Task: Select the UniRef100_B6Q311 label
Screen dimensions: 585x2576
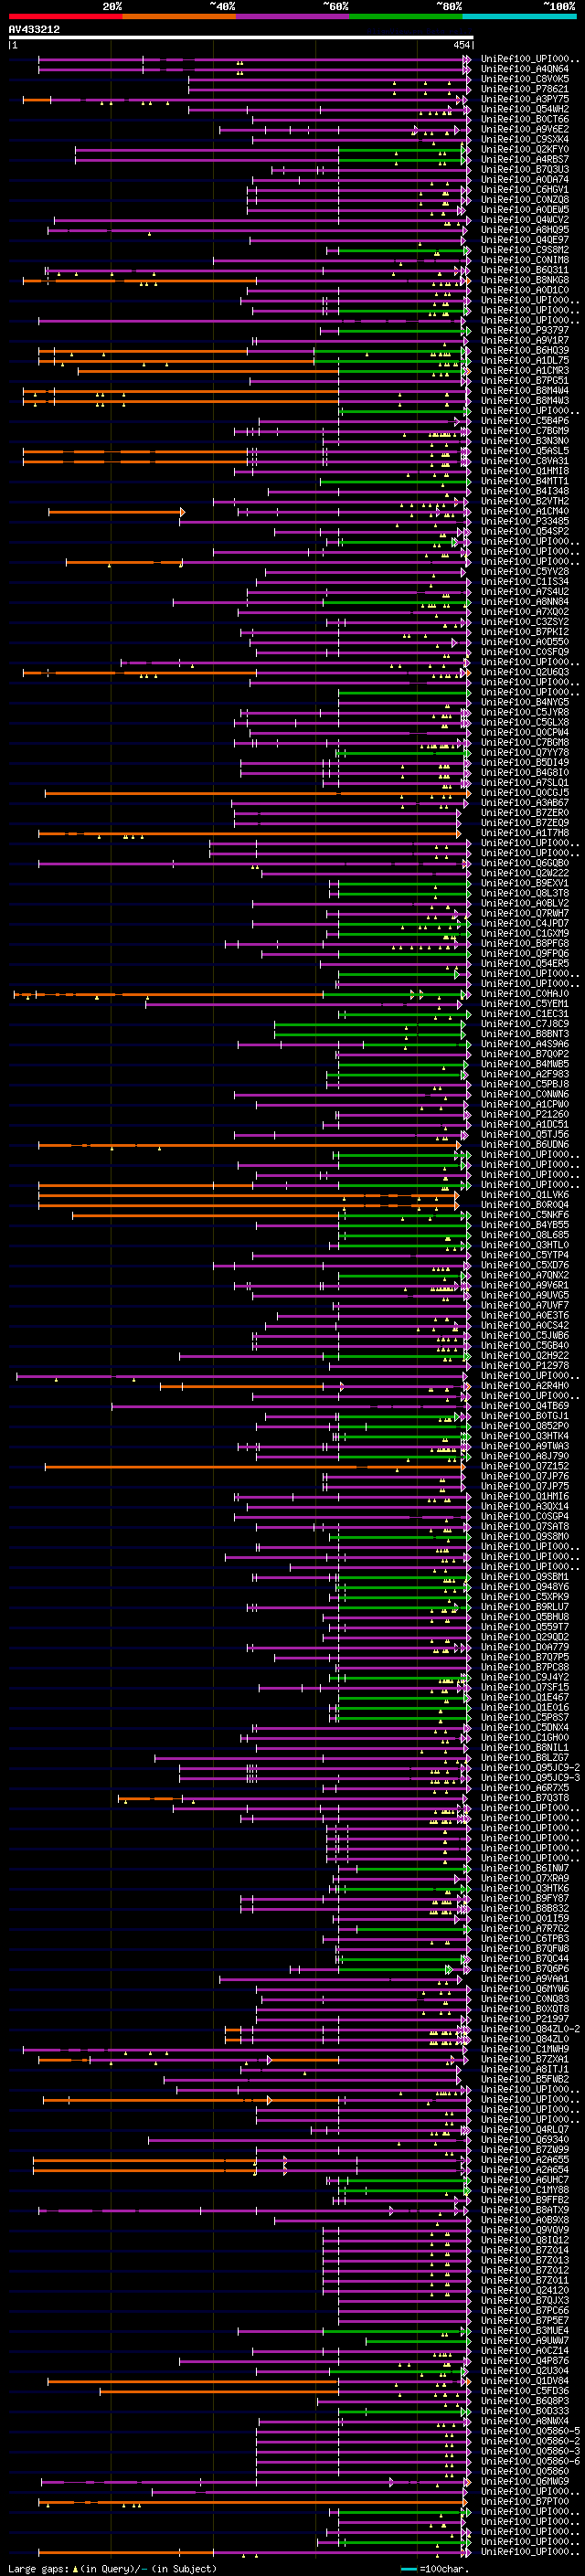Action: [524, 270]
